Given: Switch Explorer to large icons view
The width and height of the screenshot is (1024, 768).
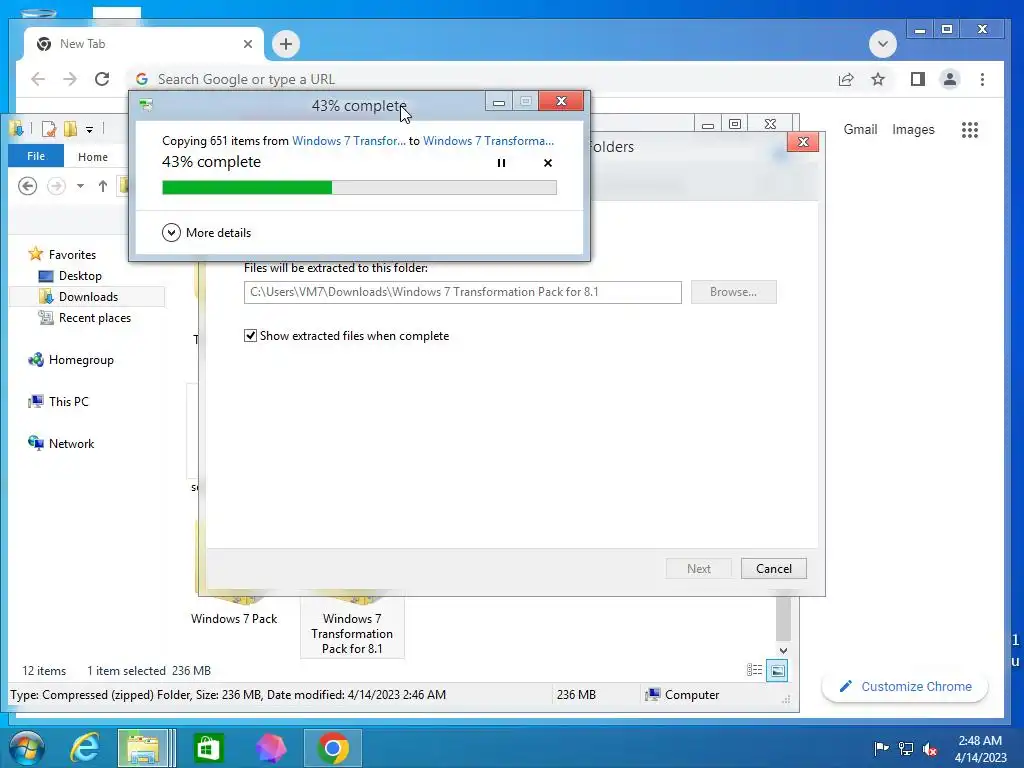Looking at the screenshot, I should (777, 670).
